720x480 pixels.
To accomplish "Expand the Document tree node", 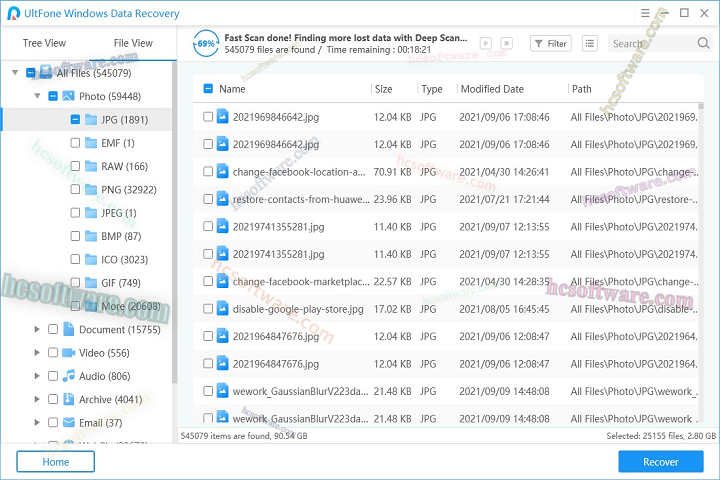I will [37, 329].
